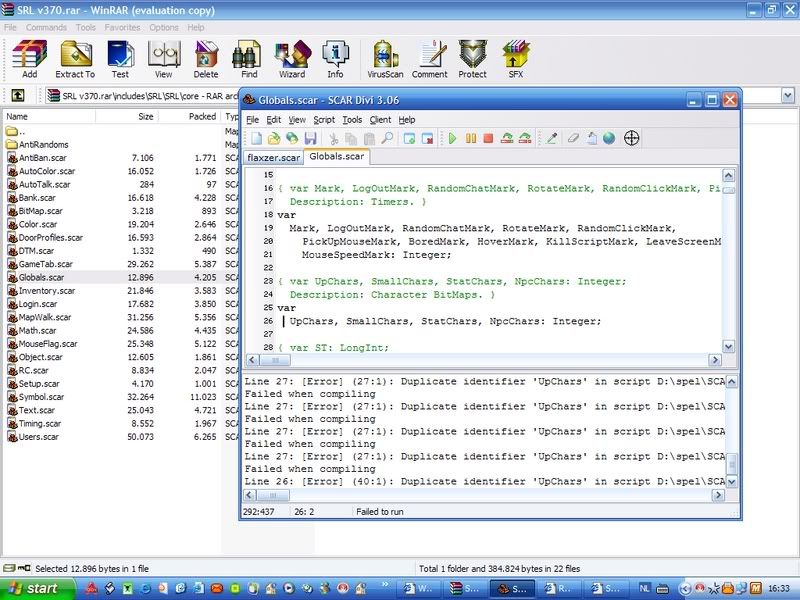Pause the running script in SCAR
This screenshot has width=800, height=600.
470,138
